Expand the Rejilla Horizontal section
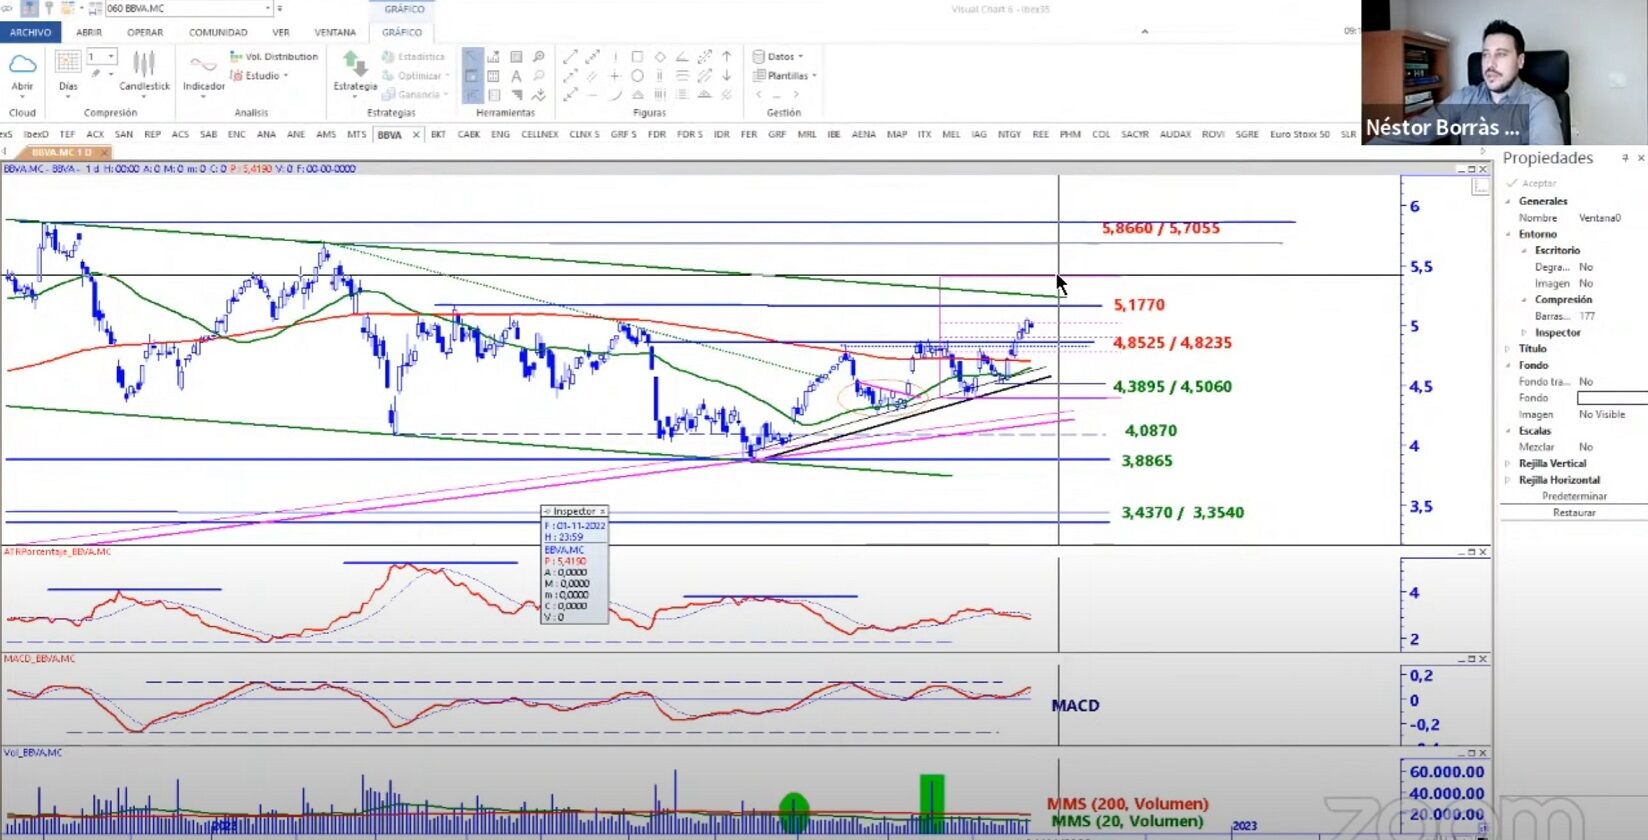 tap(1508, 480)
